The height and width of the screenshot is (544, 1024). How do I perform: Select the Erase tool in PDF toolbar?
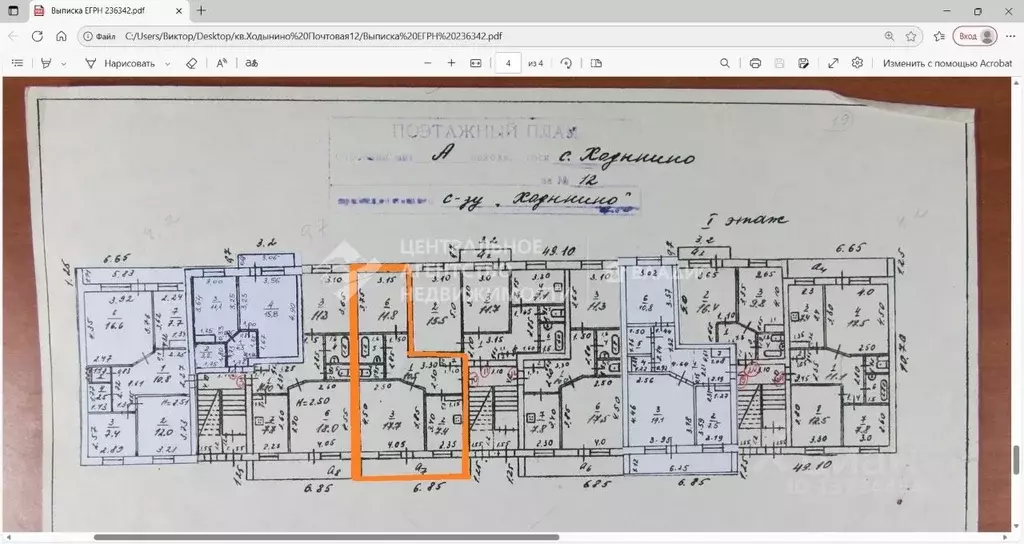[192, 63]
